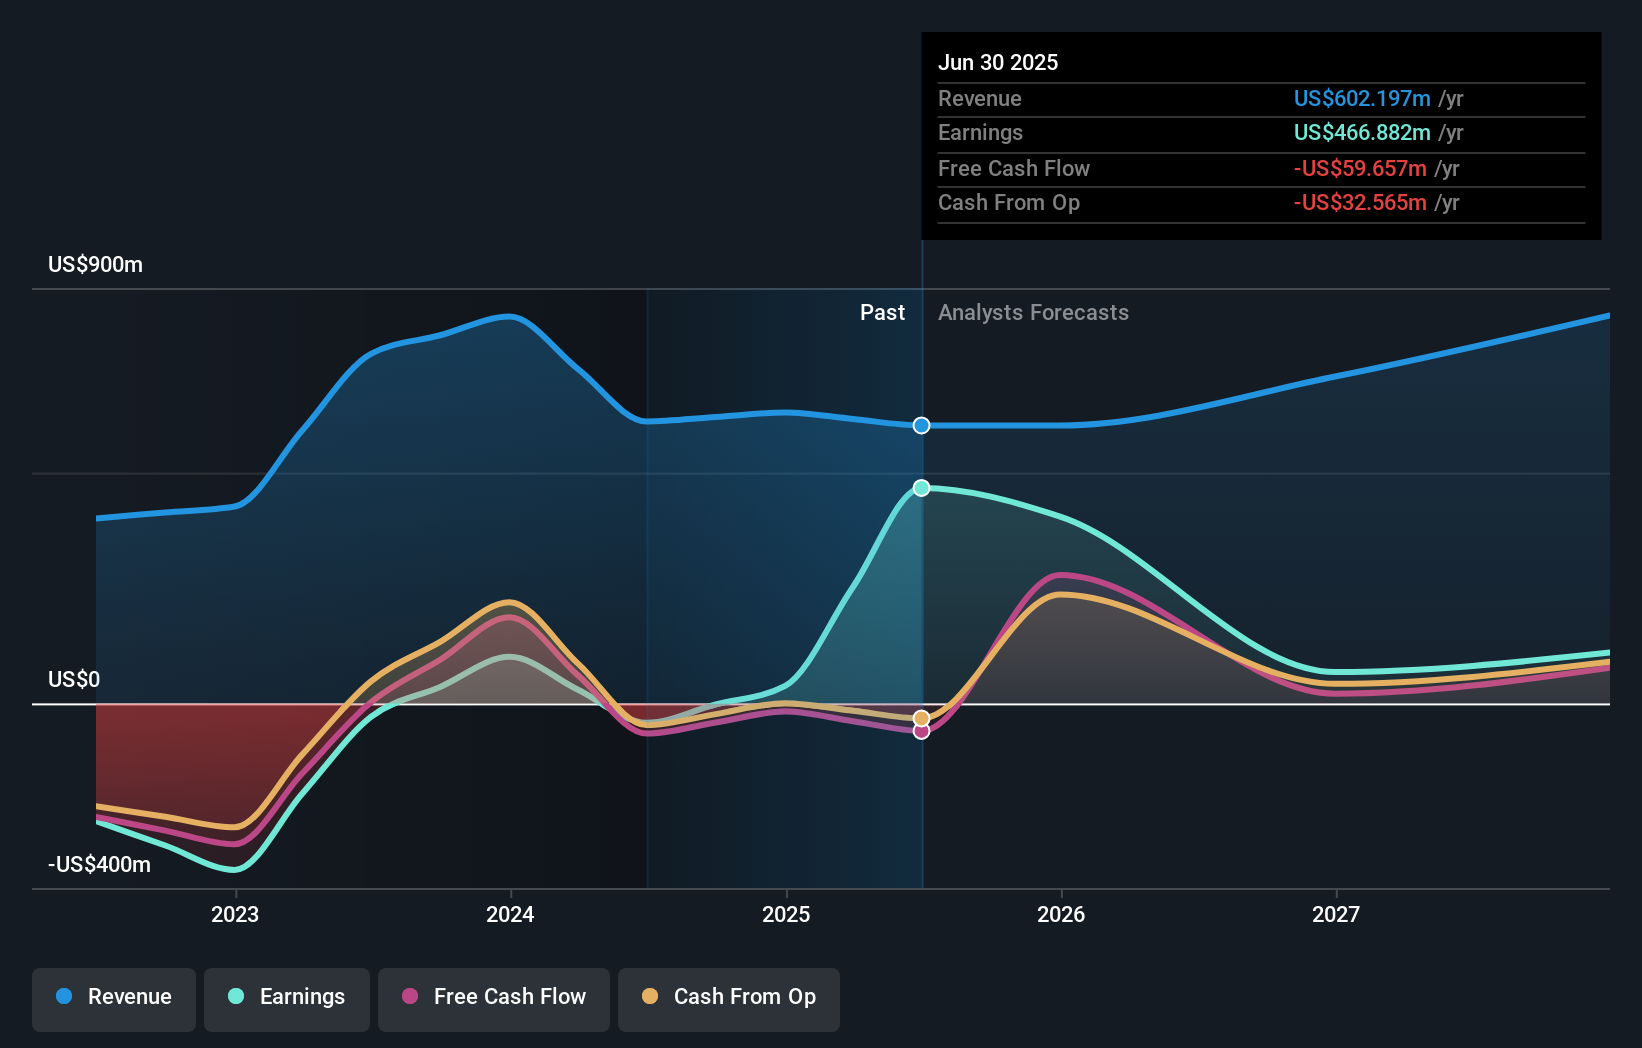Expand details for the Revenue tooltip row
This screenshot has width=1642, height=1048.
tap(980, 98)
